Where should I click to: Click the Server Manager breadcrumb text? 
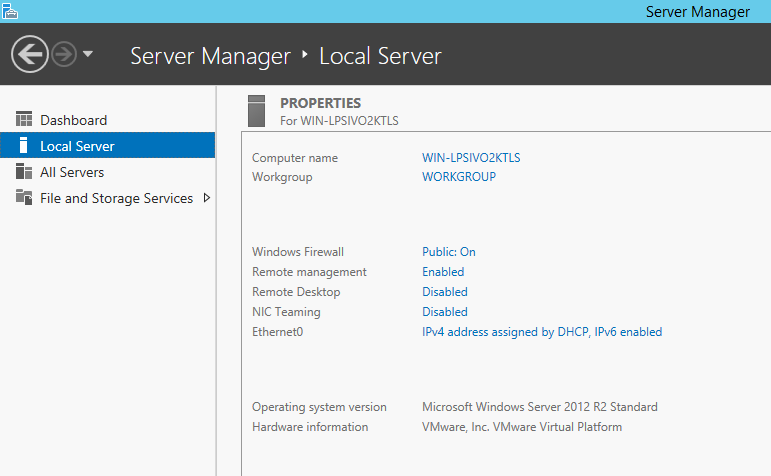(210, 56)
